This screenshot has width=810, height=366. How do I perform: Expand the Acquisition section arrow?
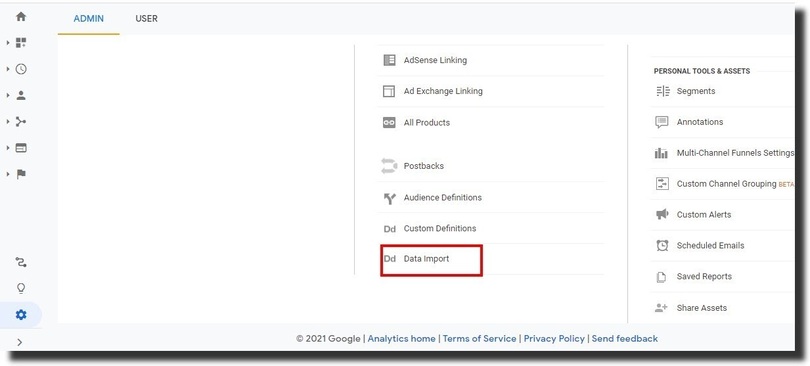8,122
